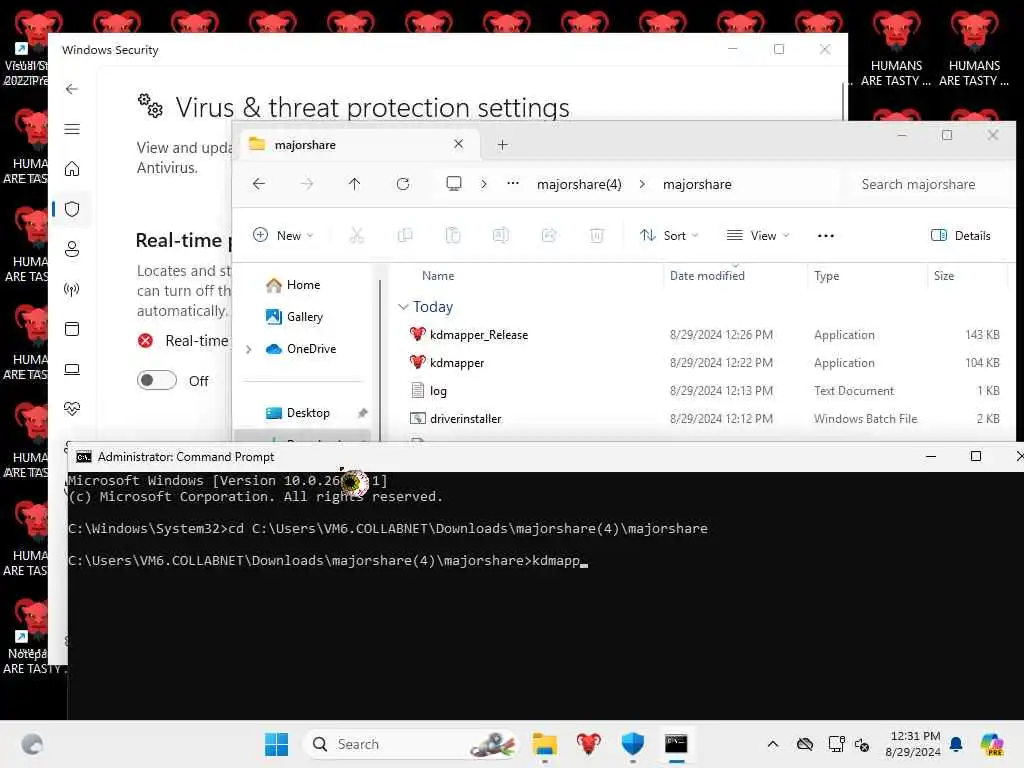Sort by the Name column header

coord(438,276)
